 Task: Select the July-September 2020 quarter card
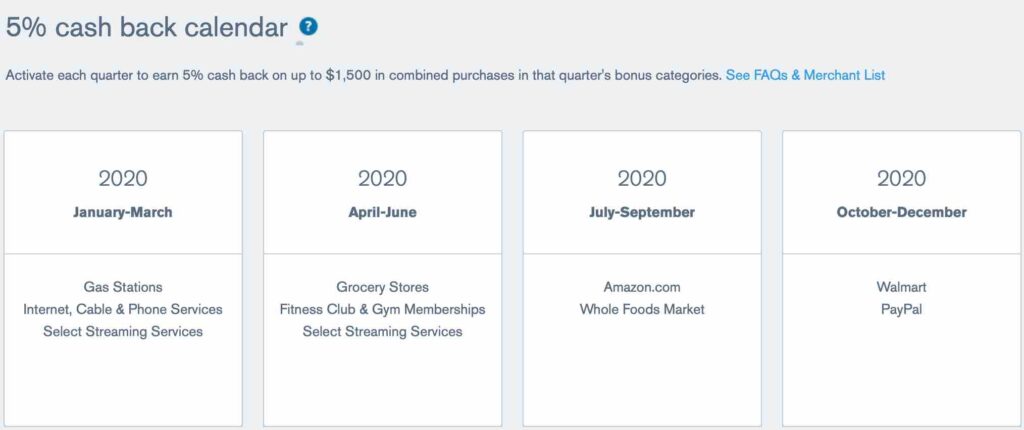pos(642,279)
